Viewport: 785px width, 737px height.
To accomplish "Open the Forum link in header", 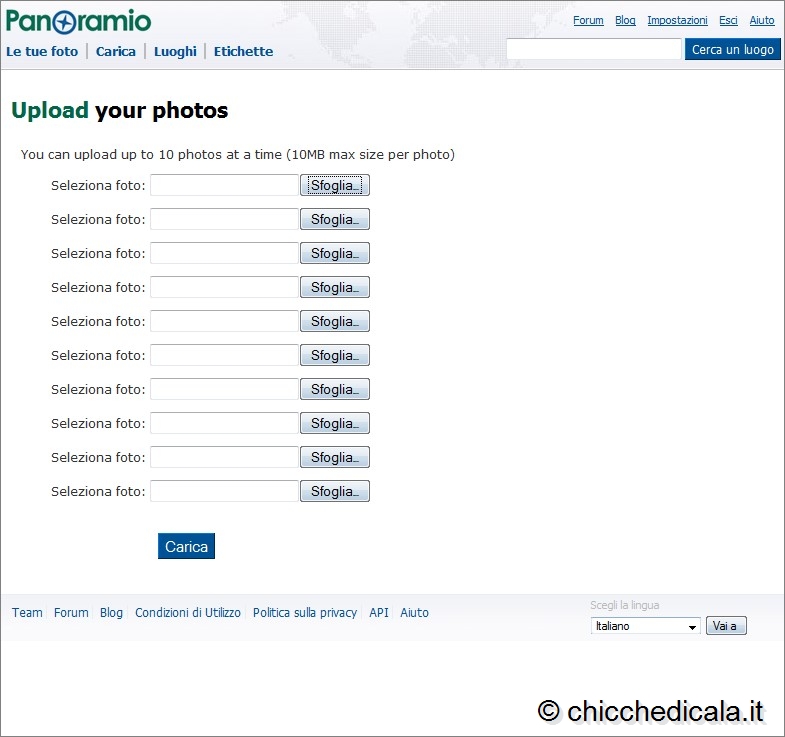I will (x=588, y=20).
